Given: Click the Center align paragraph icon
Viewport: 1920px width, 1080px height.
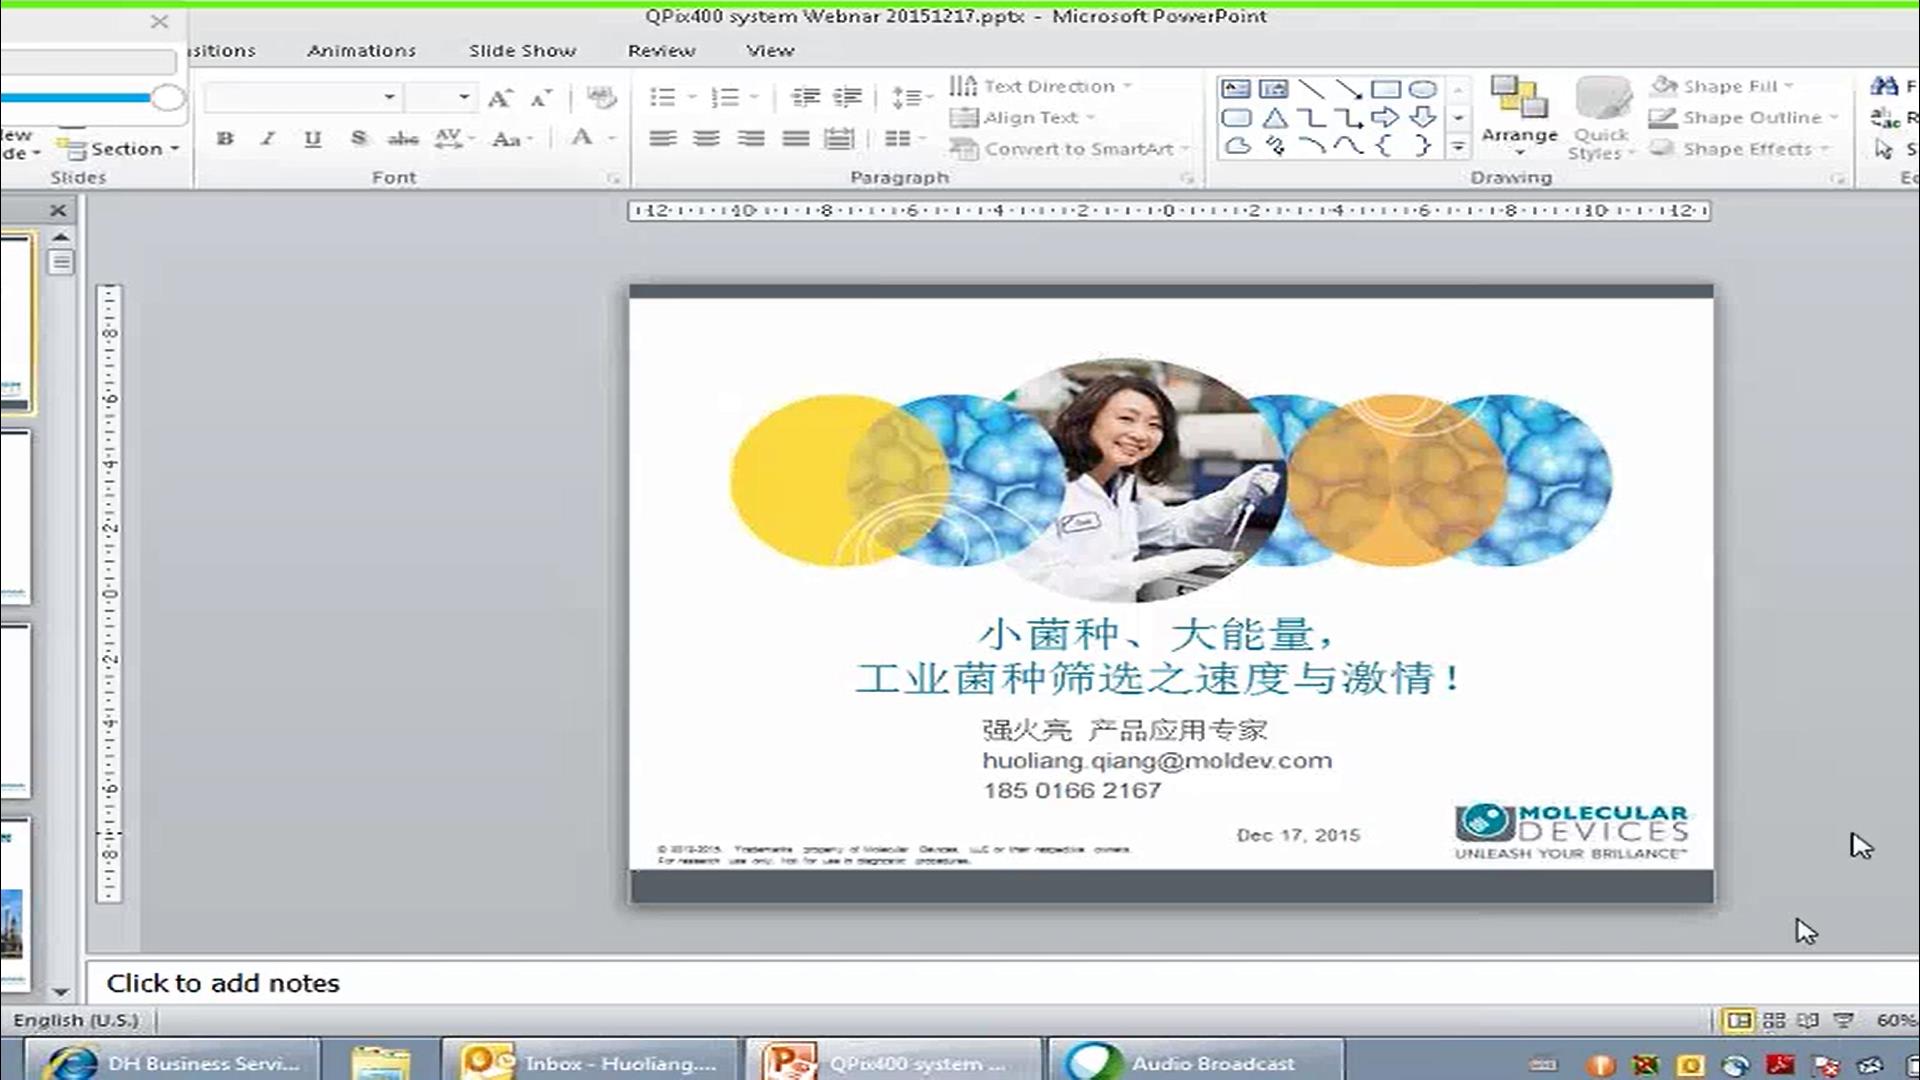Looking at the screenshot, I should (706, 139).
